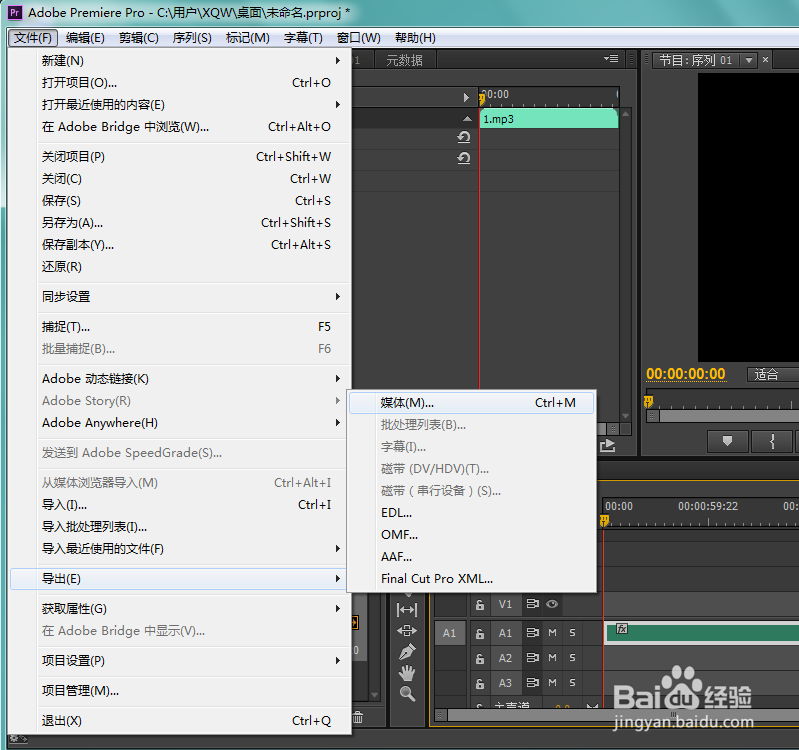Viewport: 799px width, 750px height.
Task: Select the Hand tool in the toolbox
Action: tap(407, 673)
